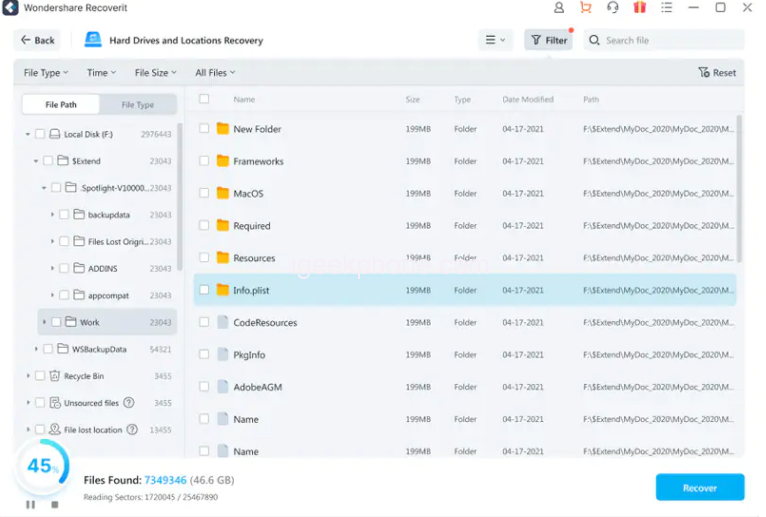Viewport: 766px width, 517px height.
Task: Click the red gift box icon
Action: pos(639,8)
